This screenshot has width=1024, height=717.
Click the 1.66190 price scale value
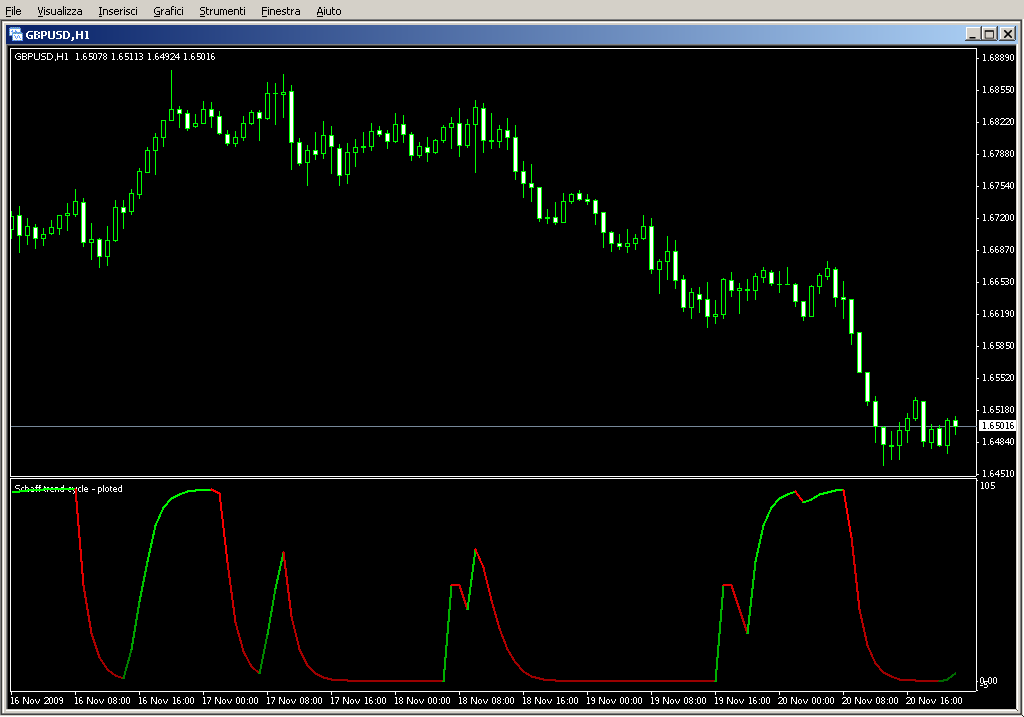tap(999, 313)
